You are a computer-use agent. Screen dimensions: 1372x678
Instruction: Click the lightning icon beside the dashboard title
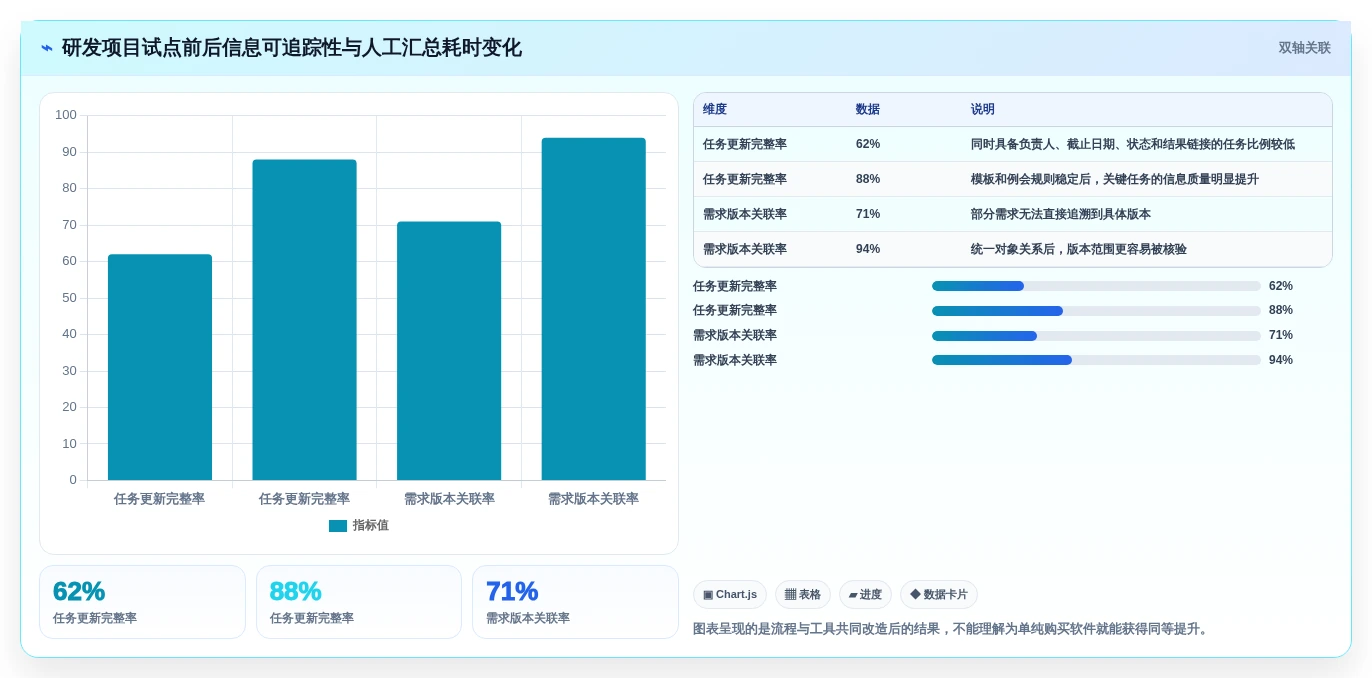pyautogui.click(x=47, y=48)
